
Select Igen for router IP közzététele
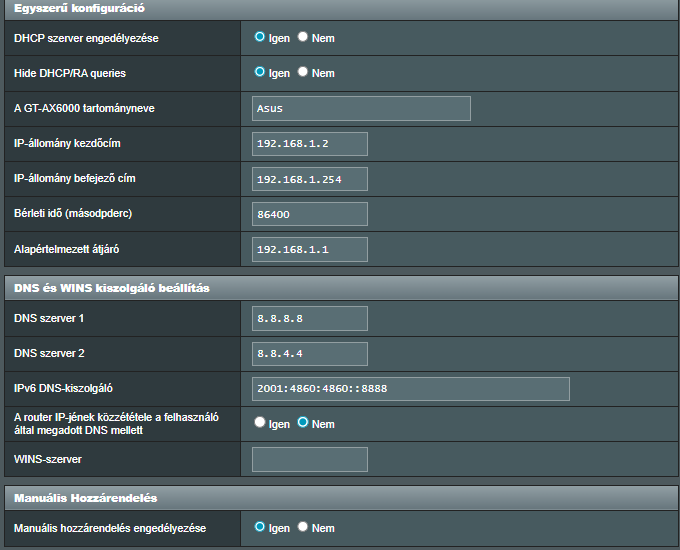coord(260,423)
